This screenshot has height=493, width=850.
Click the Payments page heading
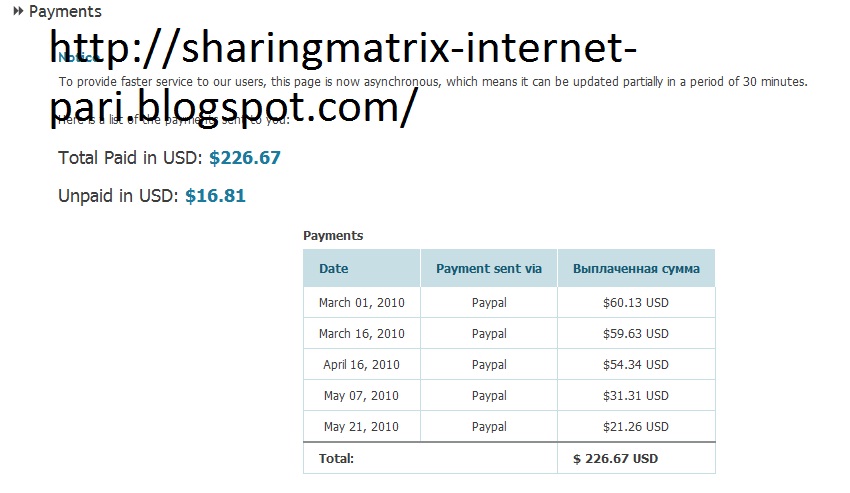(x=65, y=12)
